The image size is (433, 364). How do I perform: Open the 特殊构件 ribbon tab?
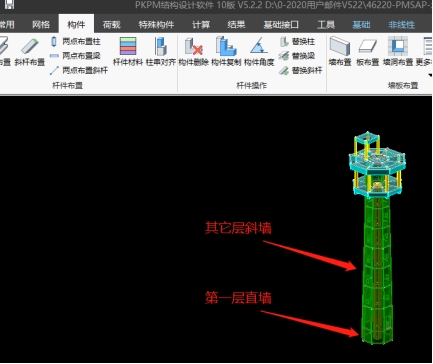156,25
